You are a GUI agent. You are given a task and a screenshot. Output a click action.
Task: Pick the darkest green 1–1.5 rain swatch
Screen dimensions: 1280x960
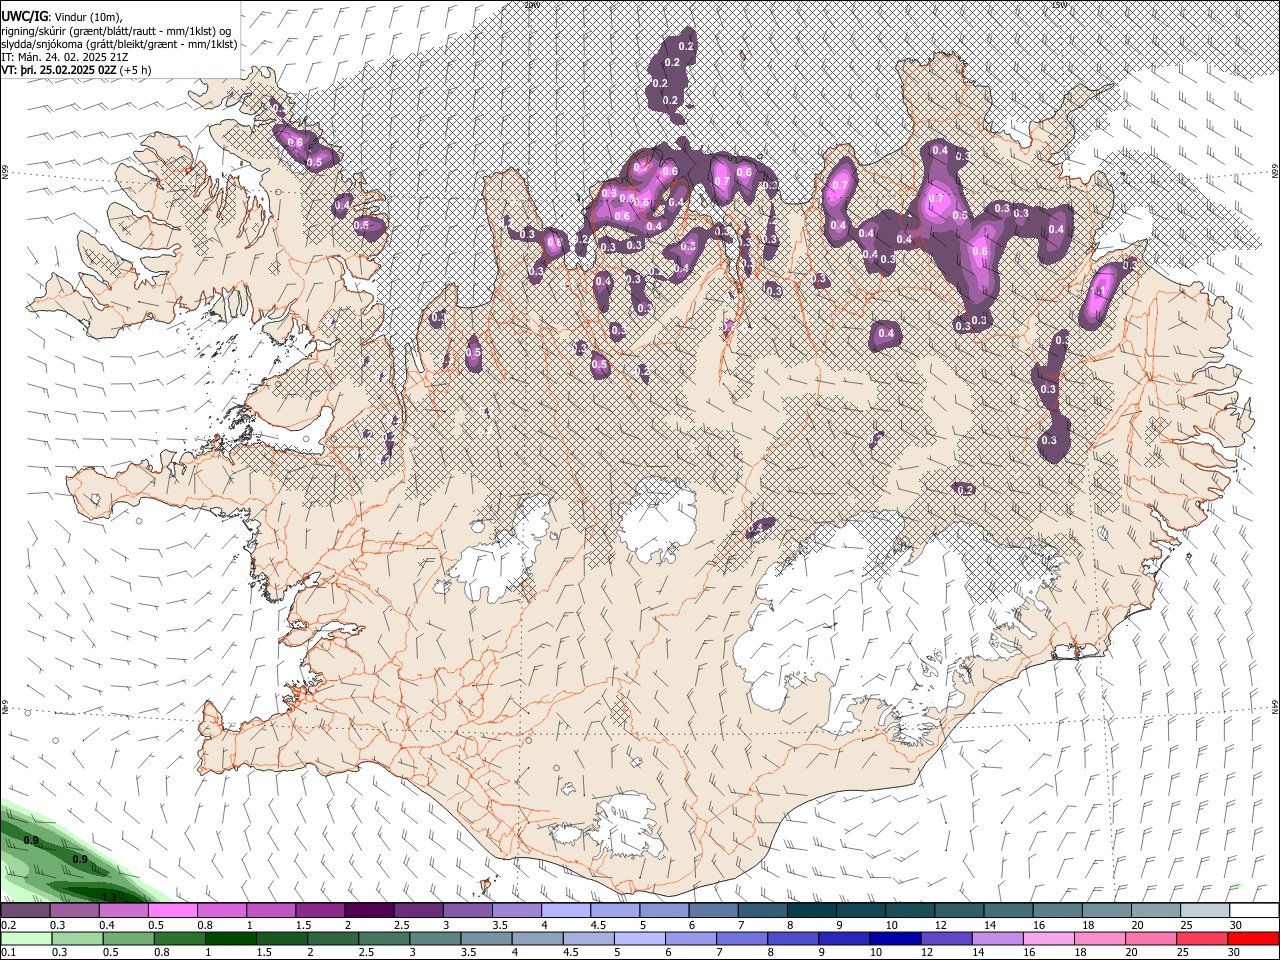coord(230,938)
